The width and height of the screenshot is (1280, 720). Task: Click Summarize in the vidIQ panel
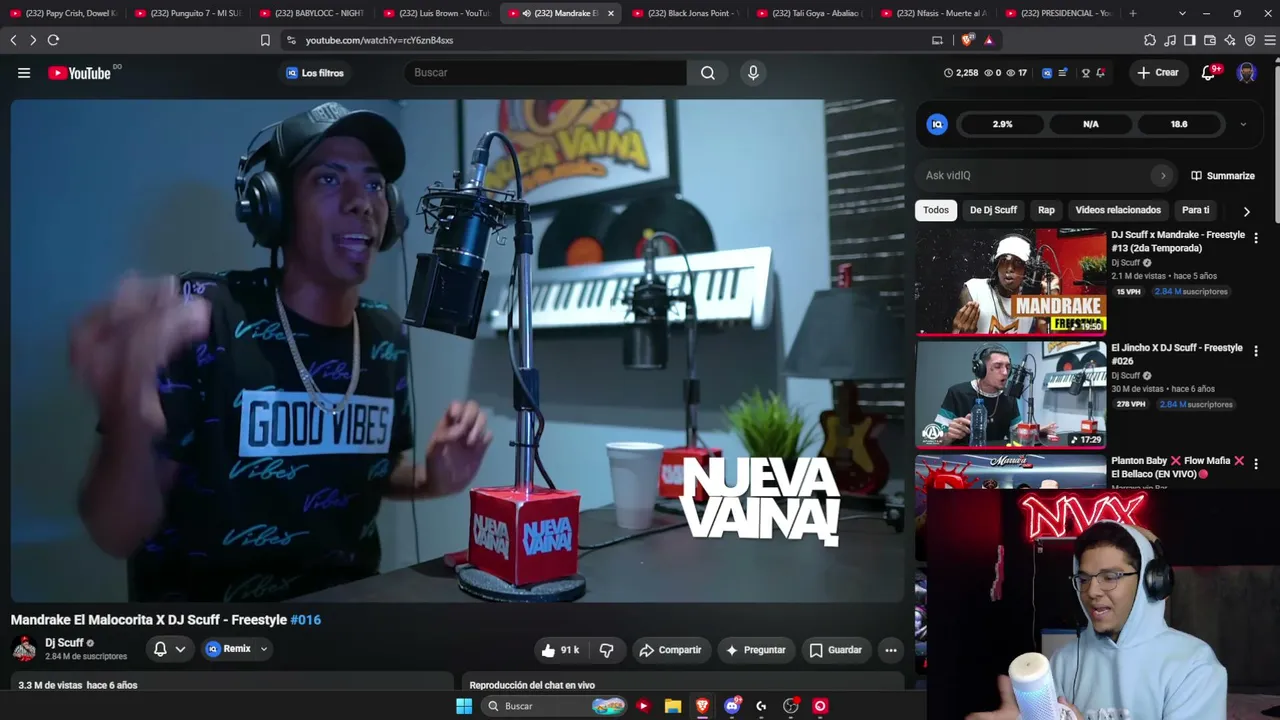(1222, 176)
